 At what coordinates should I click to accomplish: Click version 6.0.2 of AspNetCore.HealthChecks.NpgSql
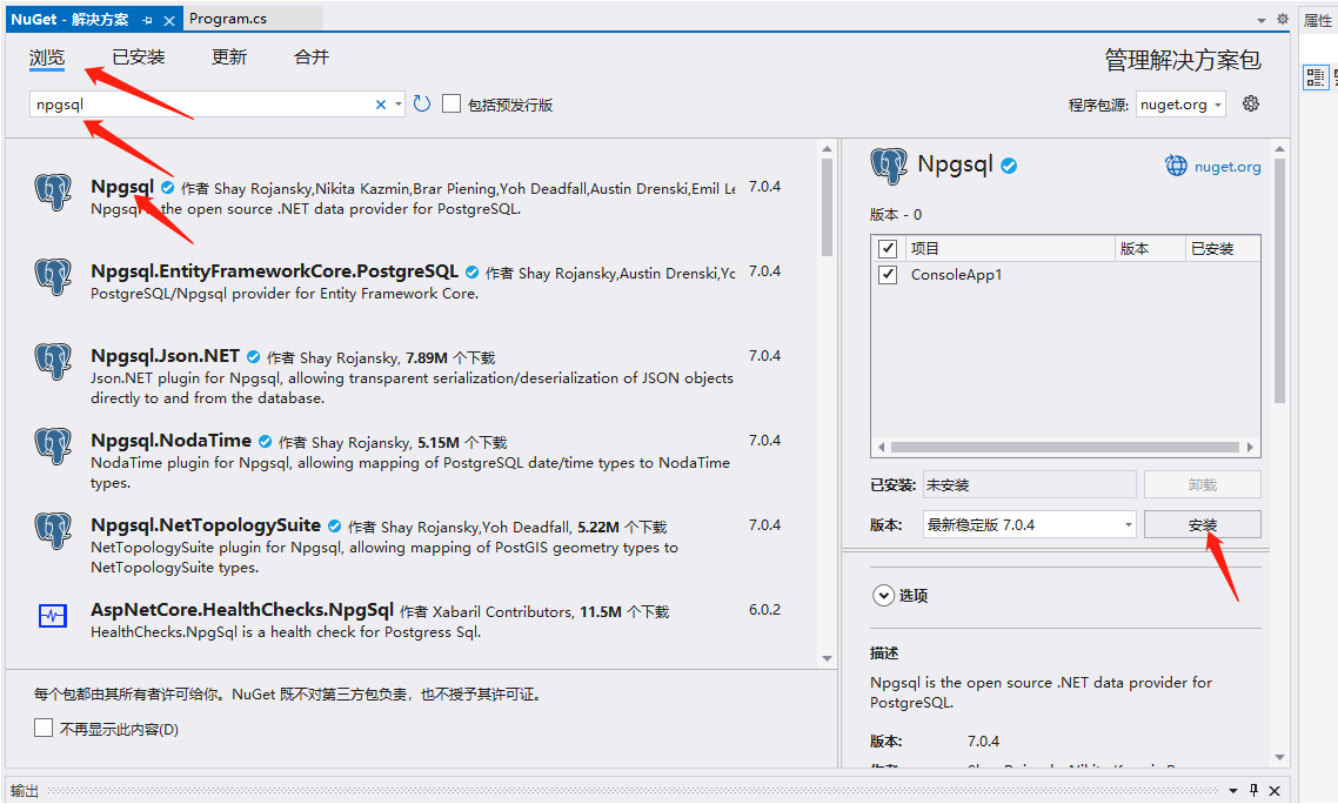click(764, 609)
